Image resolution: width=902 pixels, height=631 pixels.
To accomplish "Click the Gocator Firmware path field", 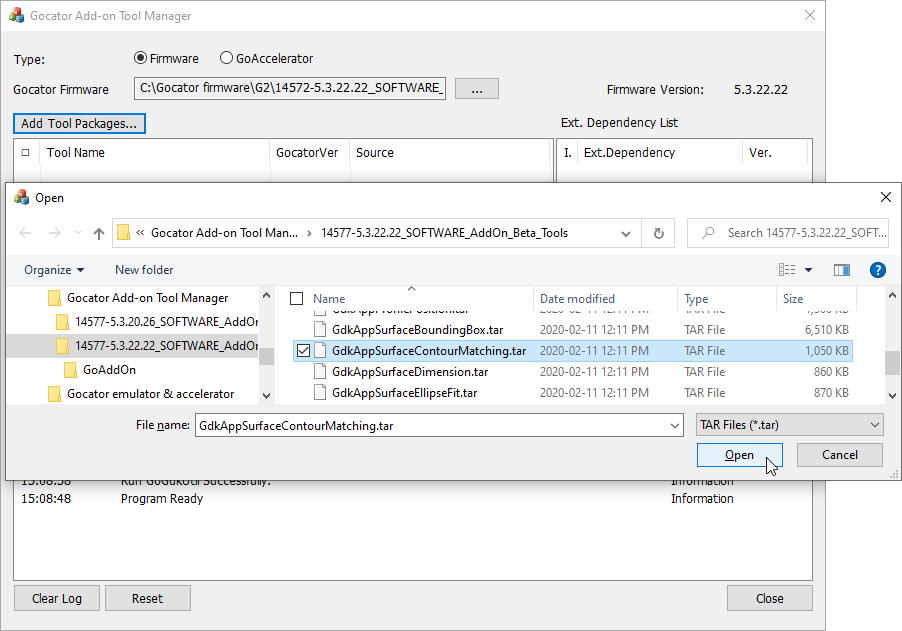I will tap(290, 89).
